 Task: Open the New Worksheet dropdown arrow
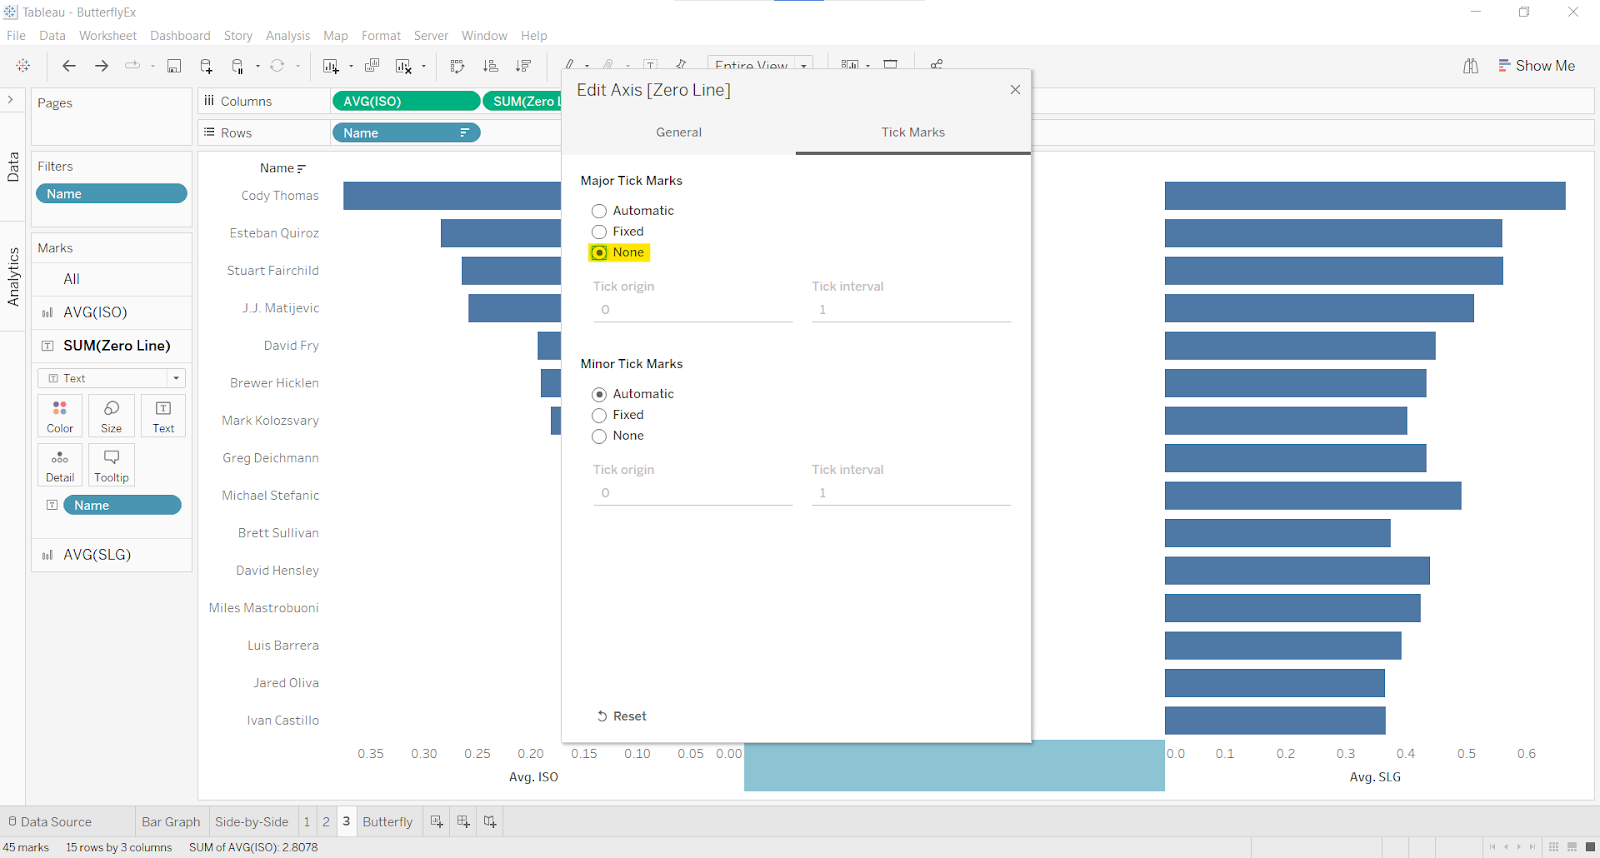pyautogui.click(x=351, y=67)
